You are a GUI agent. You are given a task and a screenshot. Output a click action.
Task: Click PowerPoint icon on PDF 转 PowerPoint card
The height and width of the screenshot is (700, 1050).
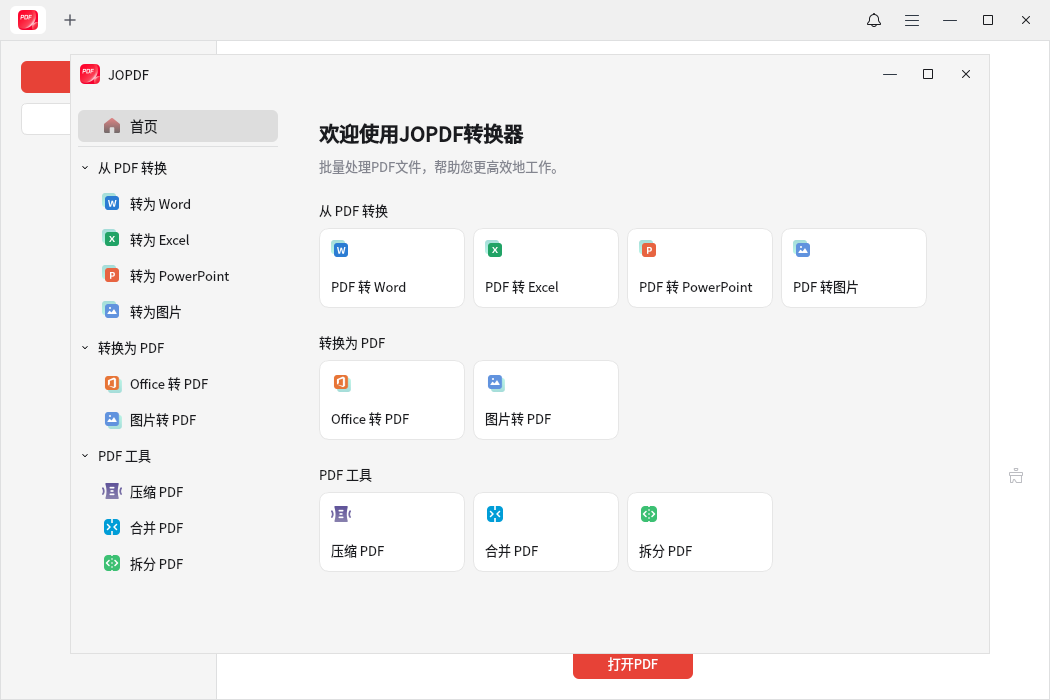click(x=648, y=249)
